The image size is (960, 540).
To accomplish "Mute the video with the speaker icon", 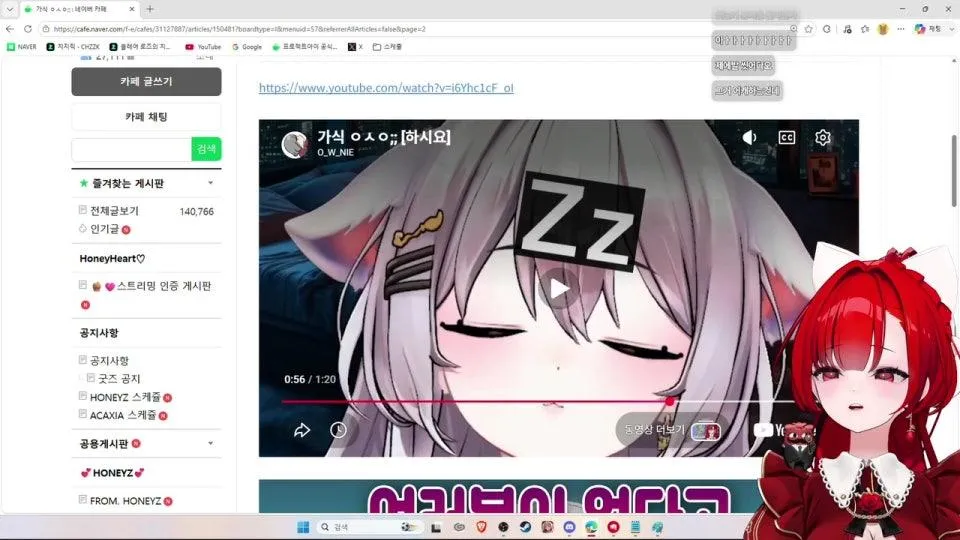I will (749, 137).
